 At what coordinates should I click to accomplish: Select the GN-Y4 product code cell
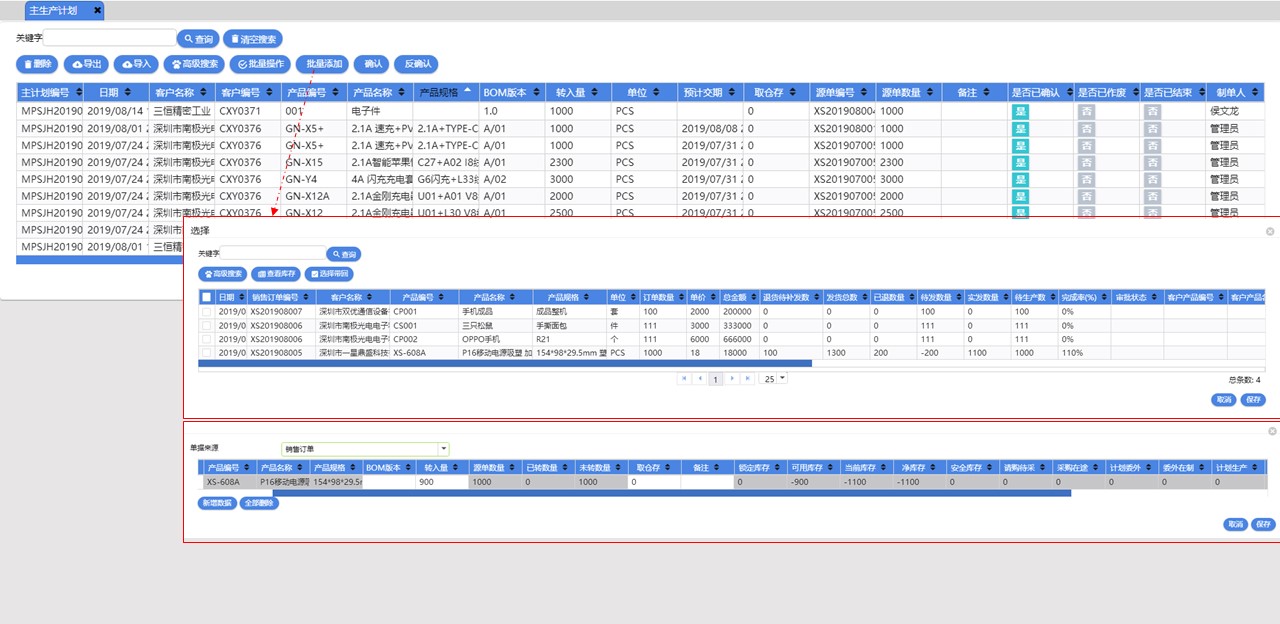point(314,179)
